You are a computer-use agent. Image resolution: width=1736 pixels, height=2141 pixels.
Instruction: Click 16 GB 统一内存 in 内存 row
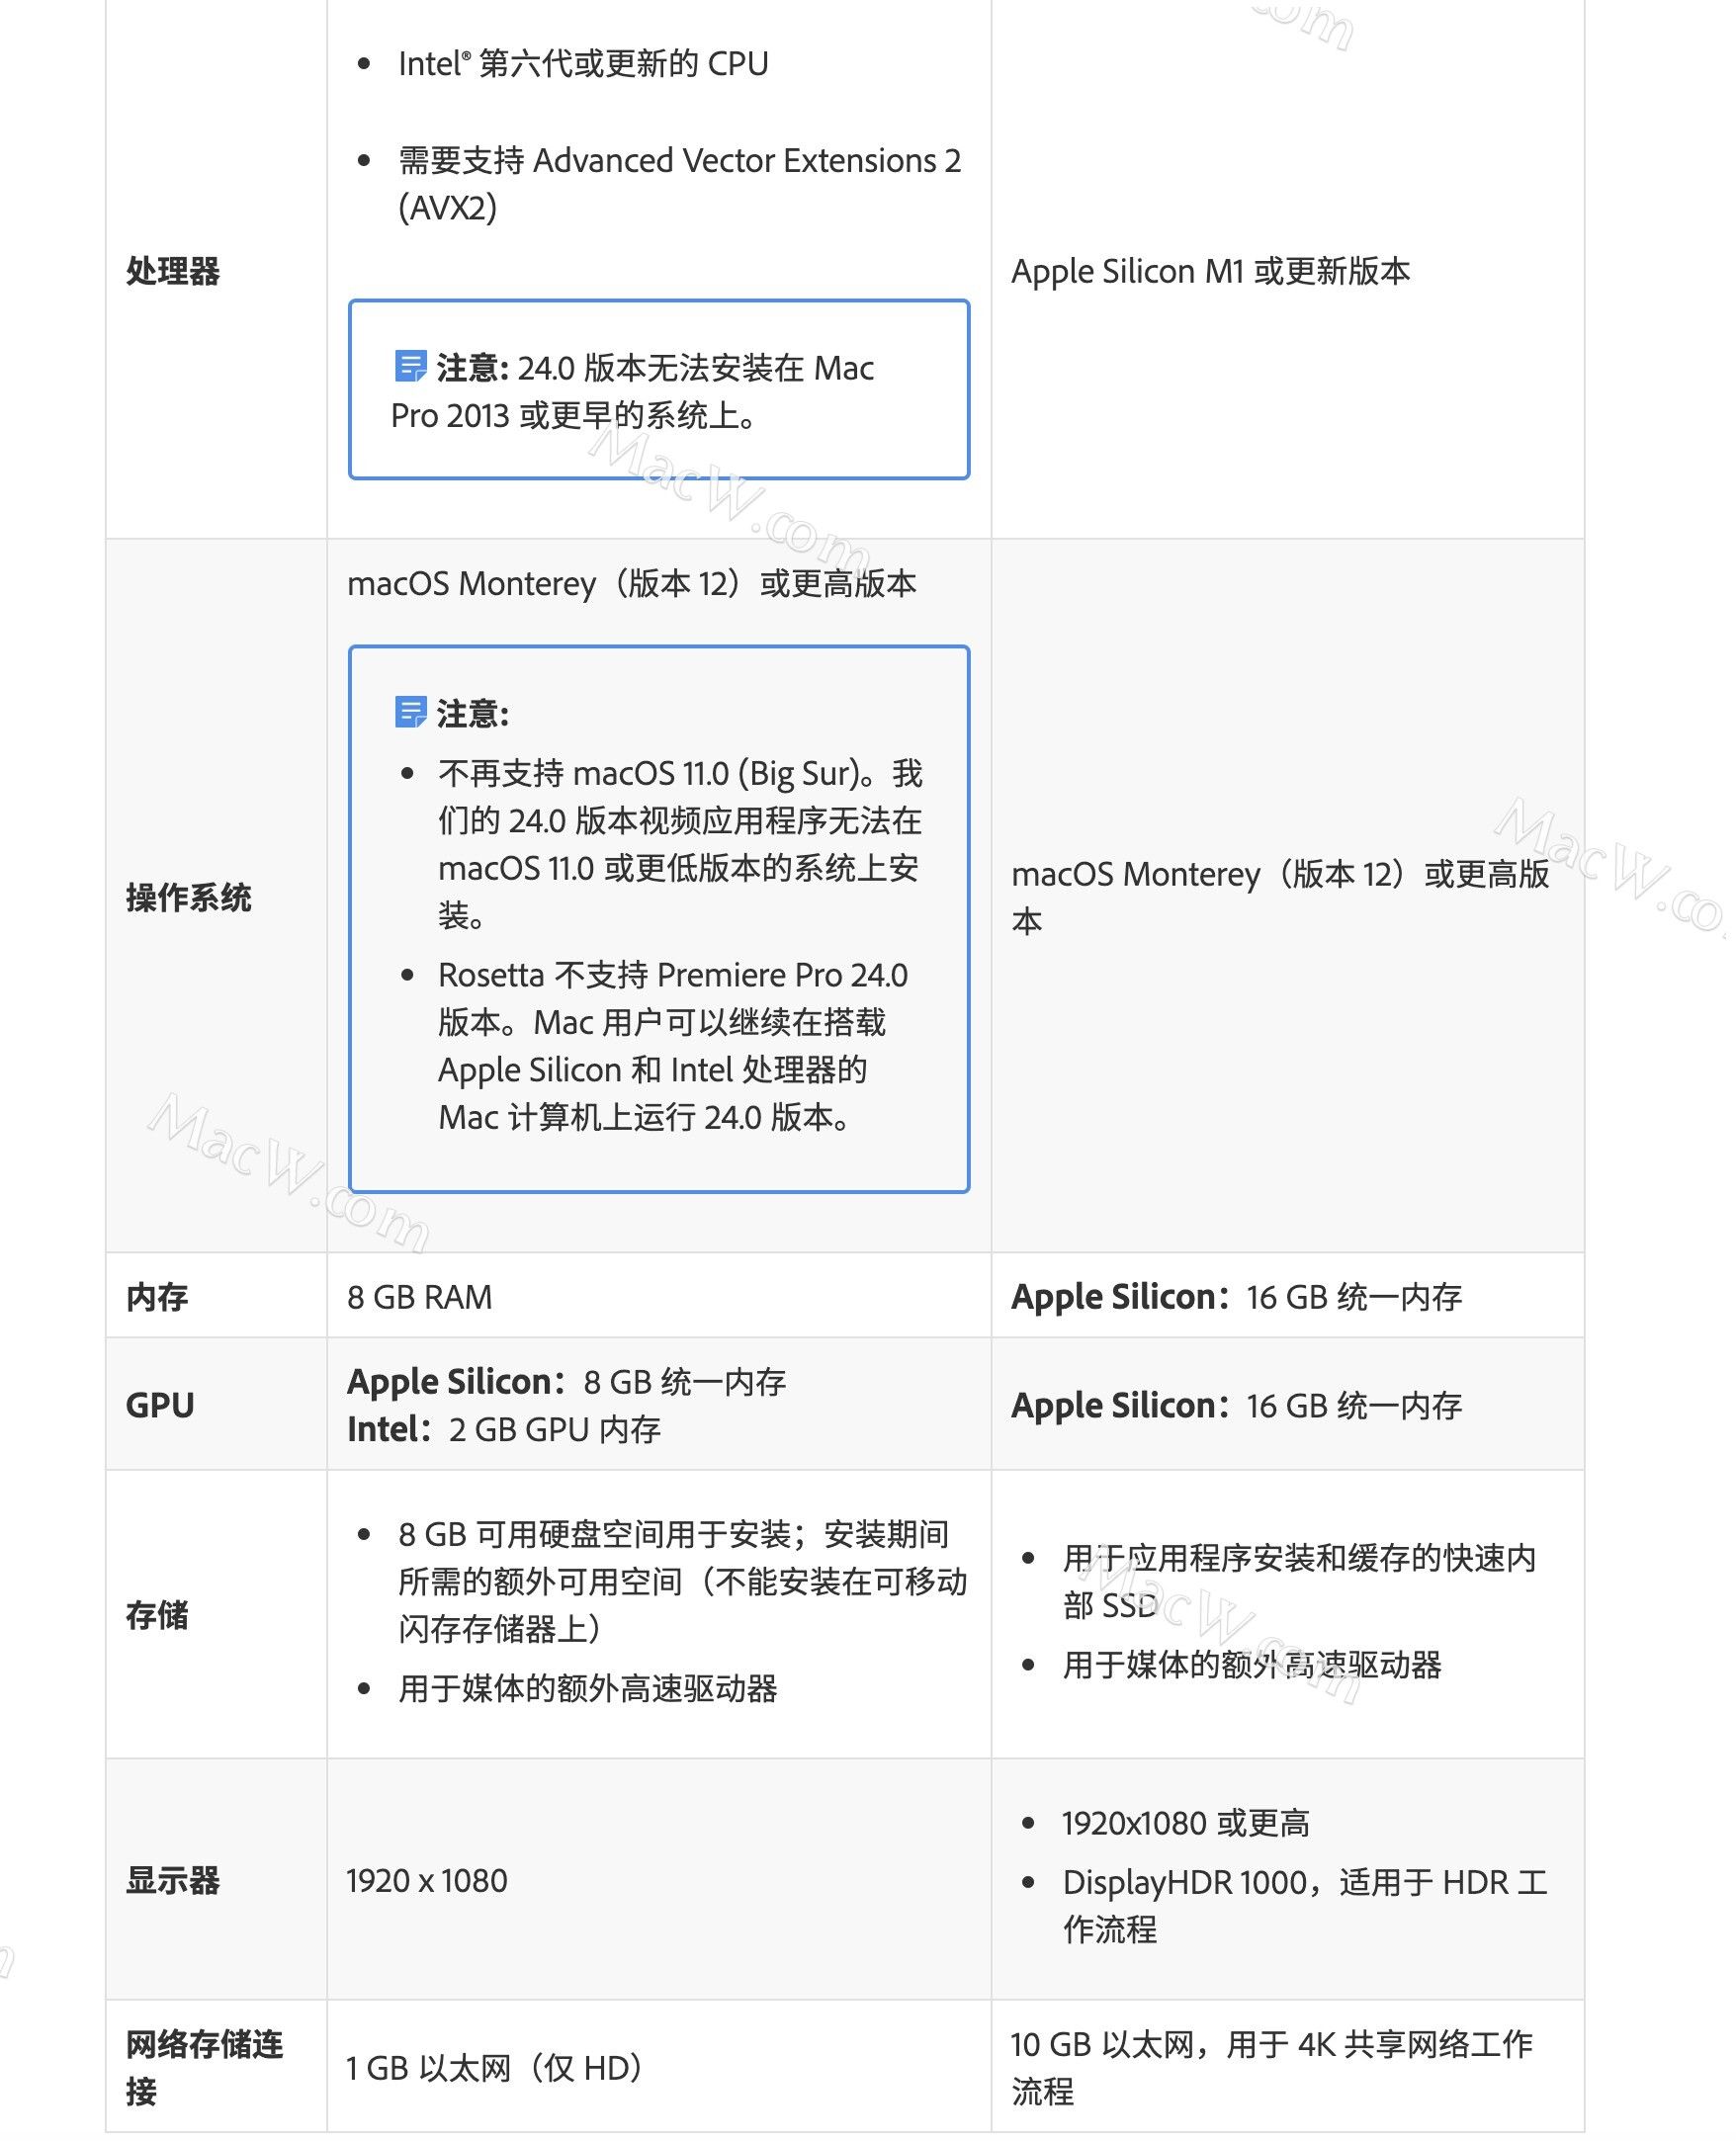click(x=1354, y=1297)
